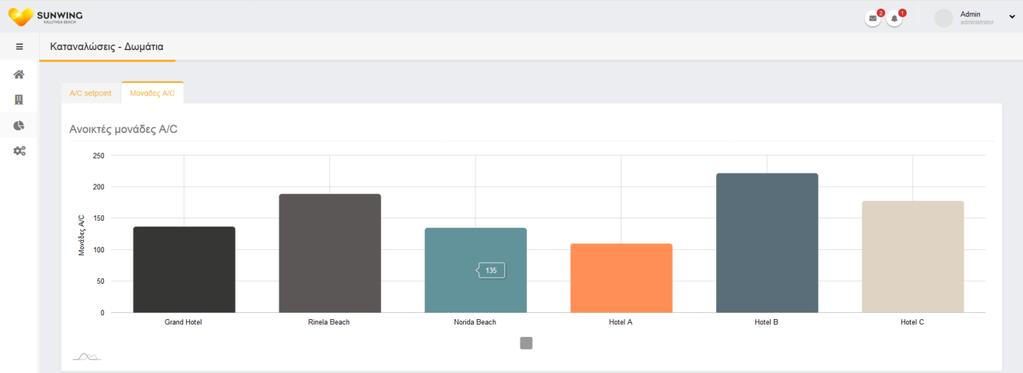
Task: Switch to the A/C setpoint tab
Action: tap(91, 93)
